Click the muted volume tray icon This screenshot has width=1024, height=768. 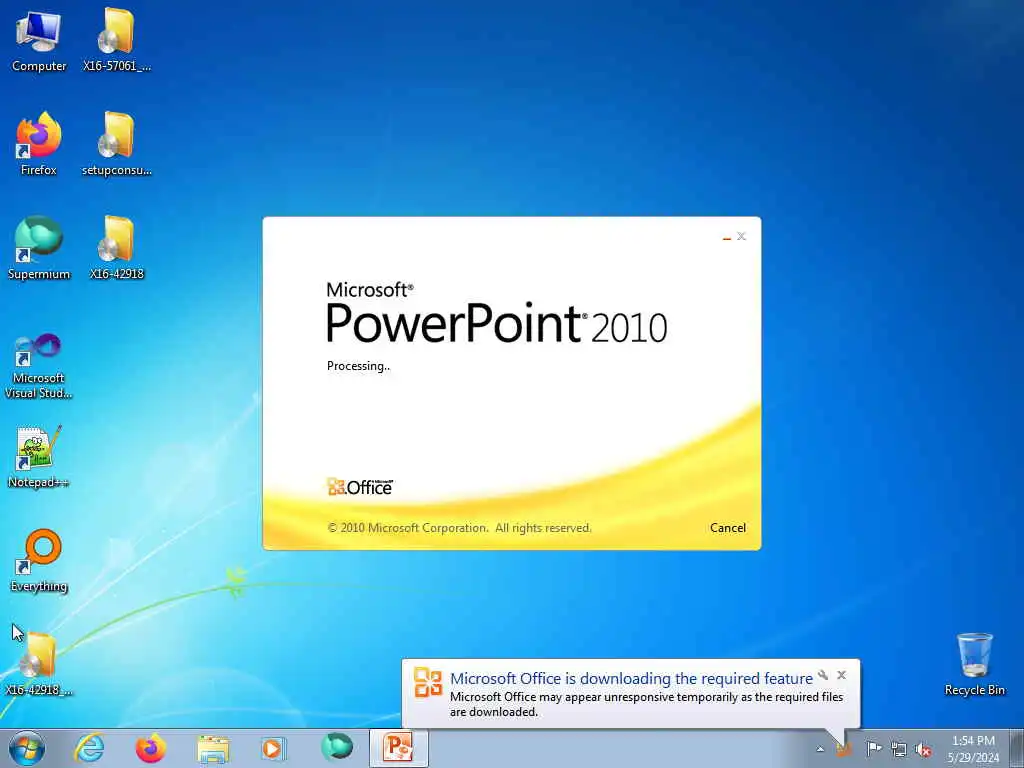[x=923, y=749]
